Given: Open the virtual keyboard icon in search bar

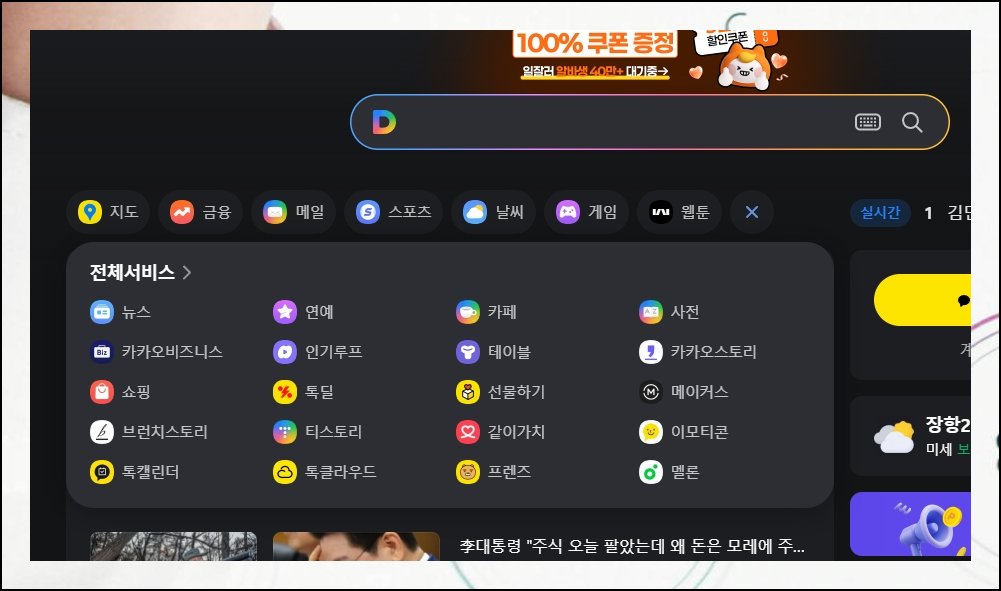Looking at the screenshot, I should coord(868,122).
